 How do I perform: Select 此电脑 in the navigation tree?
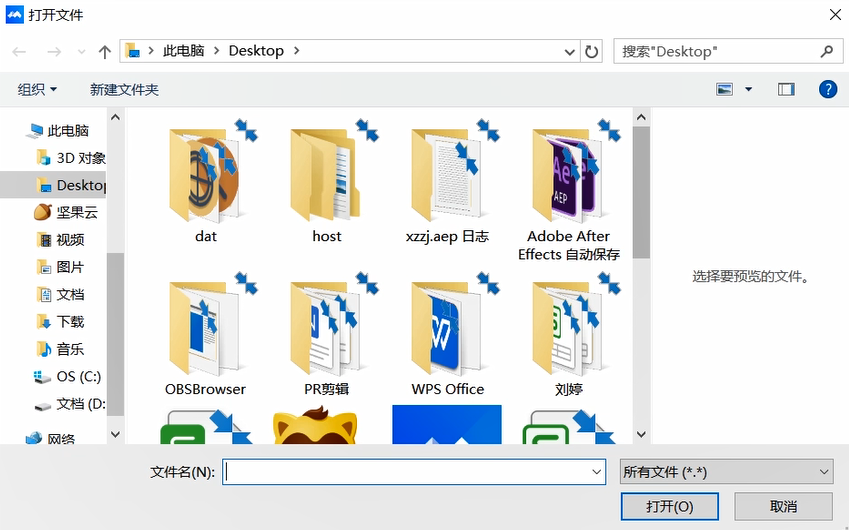[58, 130]
